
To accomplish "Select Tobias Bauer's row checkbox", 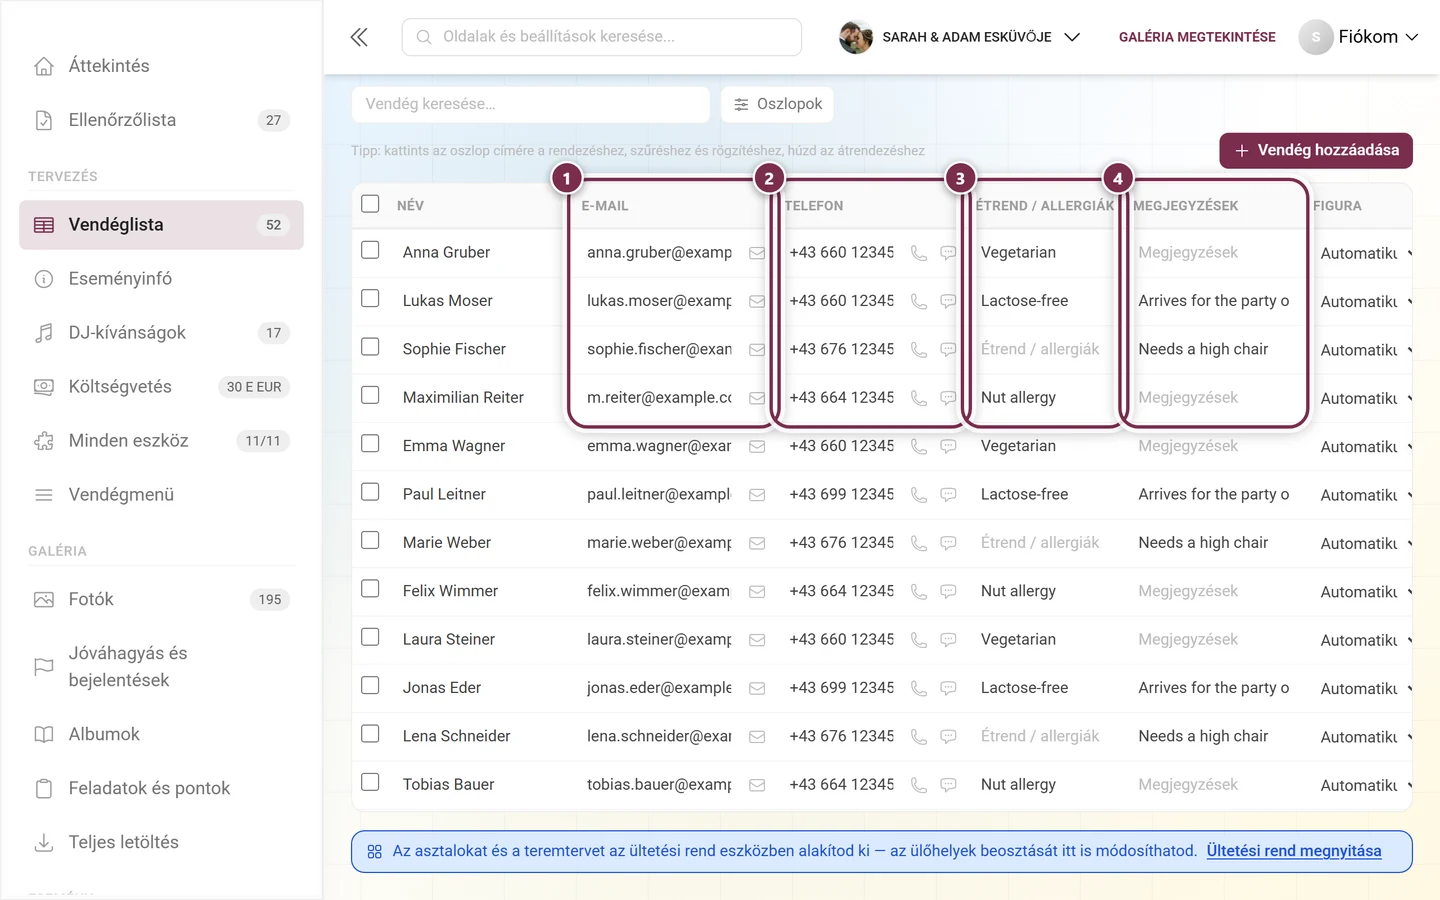I will click(370, 782).
